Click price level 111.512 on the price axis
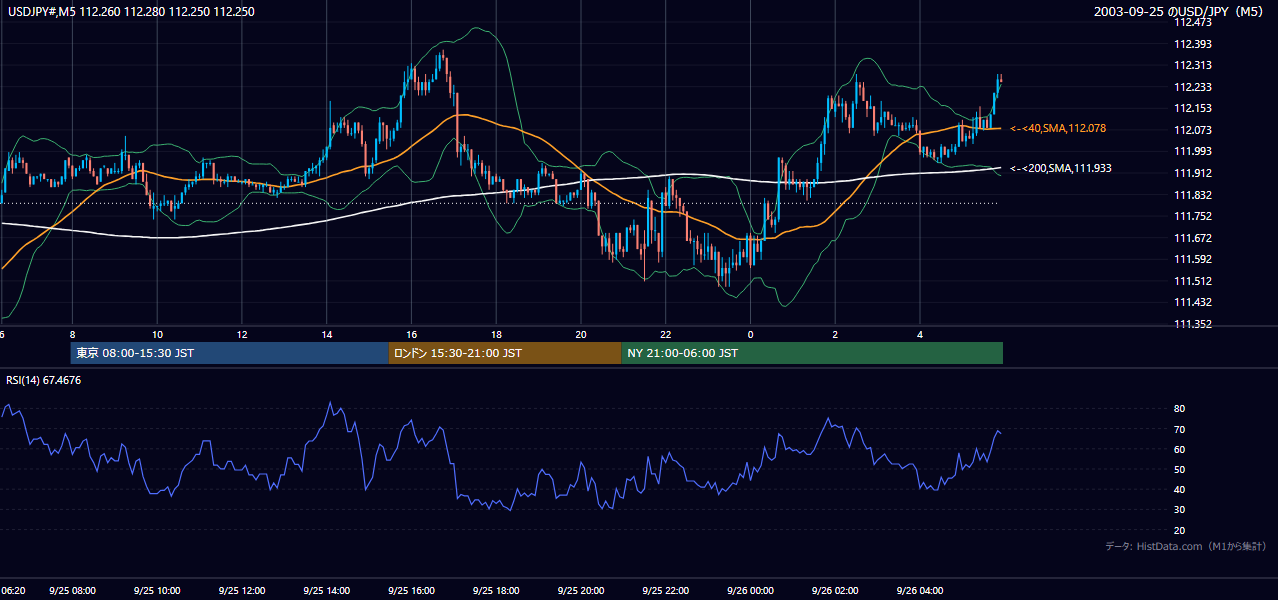The width and height of the screenshot is (1278, 600). (1193, 281)
